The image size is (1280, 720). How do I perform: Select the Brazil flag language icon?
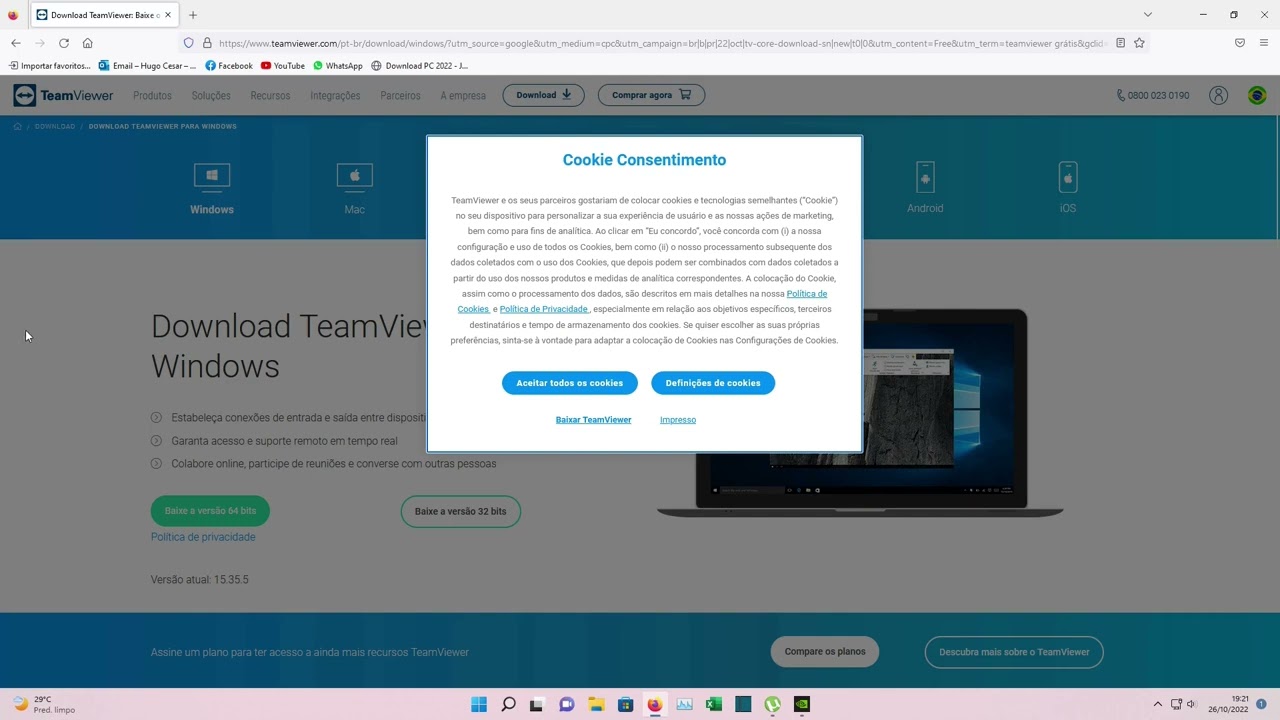[1257, 95]
